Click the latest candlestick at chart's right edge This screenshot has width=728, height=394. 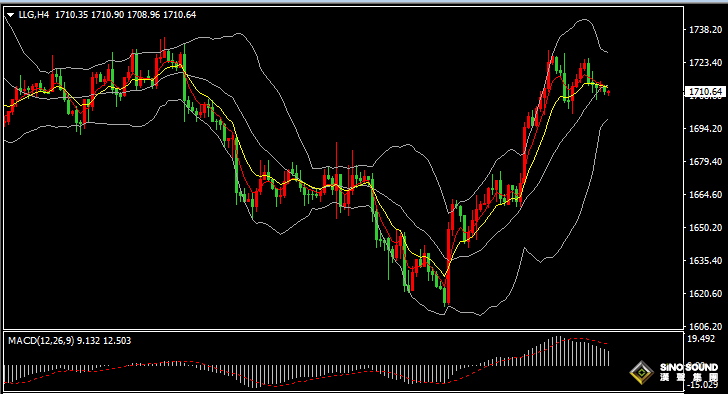[608, 92]
